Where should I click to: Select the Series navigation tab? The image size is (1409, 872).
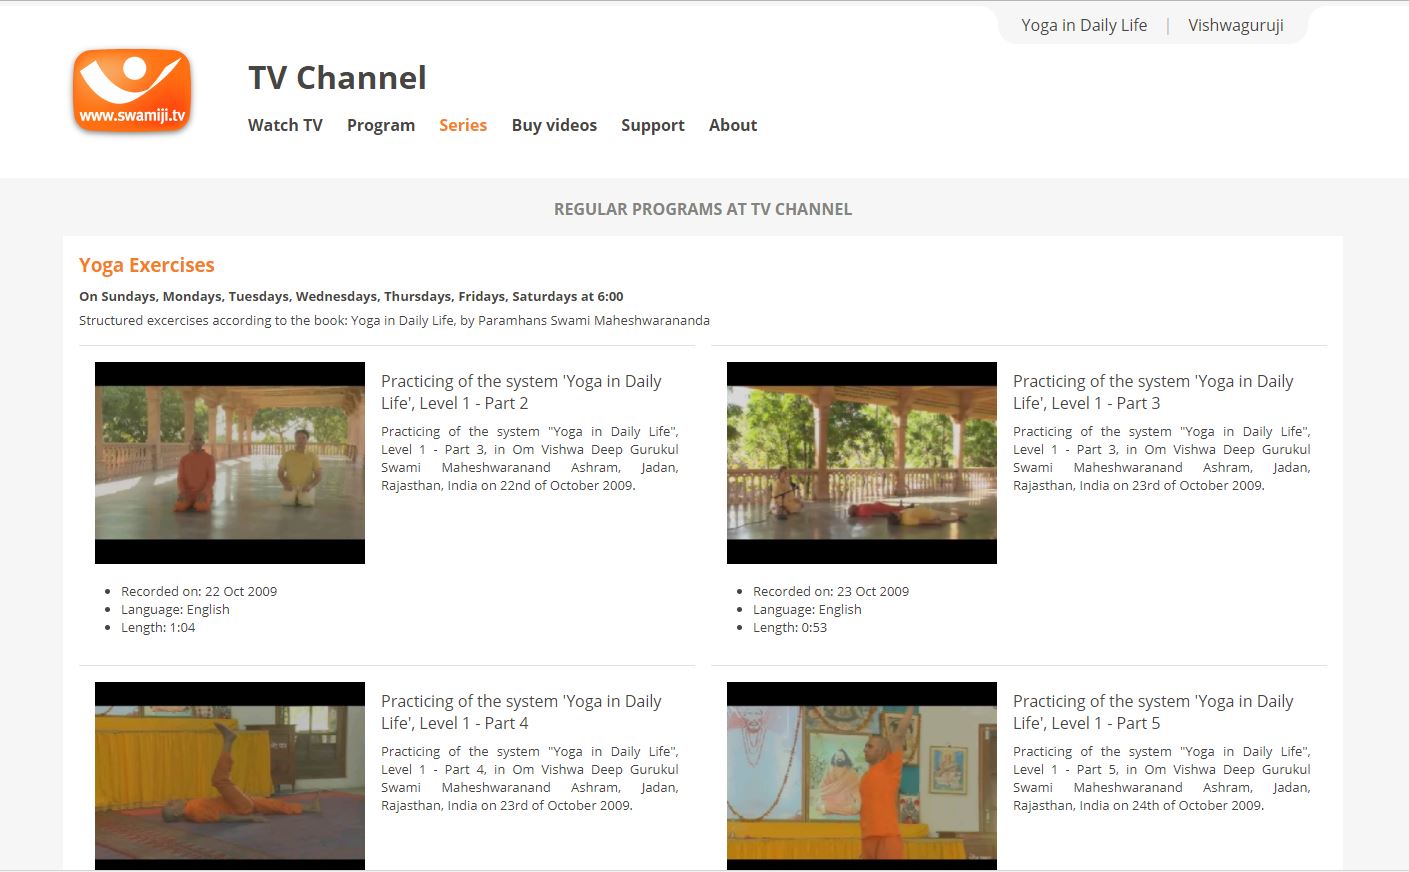462,125
